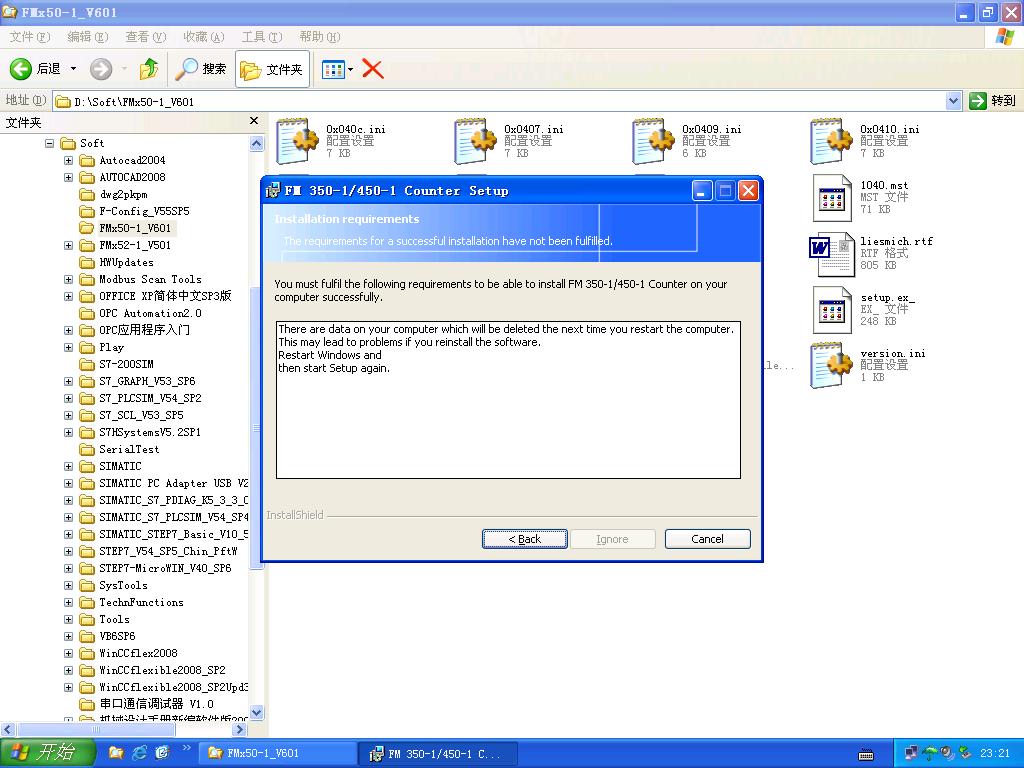Click the Ignore button in Setup dialog
Viewport: 1024px width, 768px height.
612,539
